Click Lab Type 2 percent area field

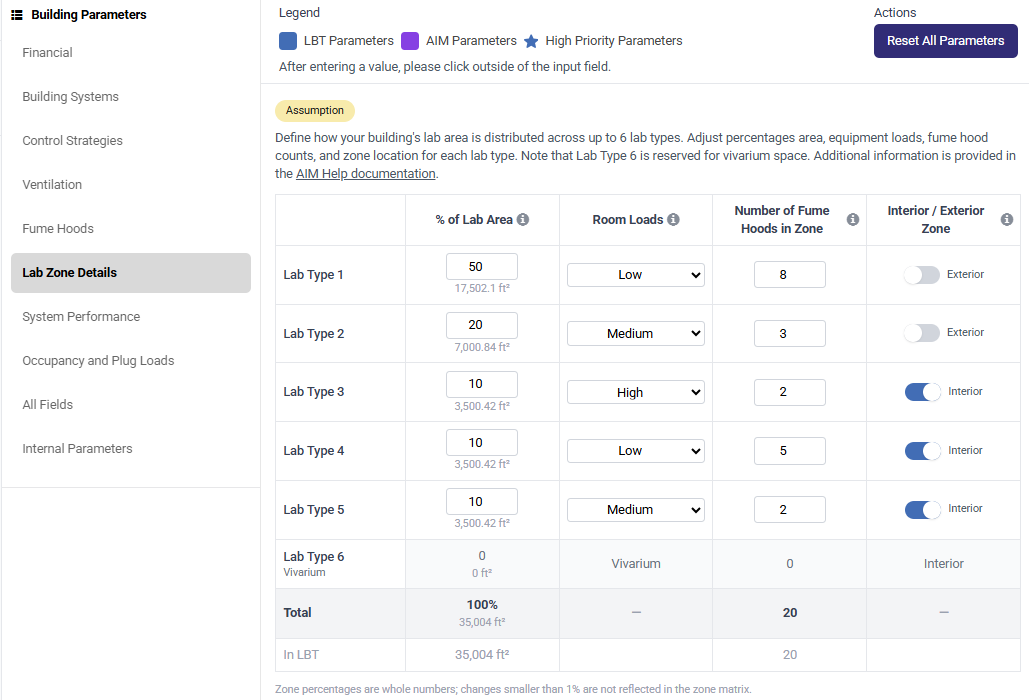coord(482,325)
